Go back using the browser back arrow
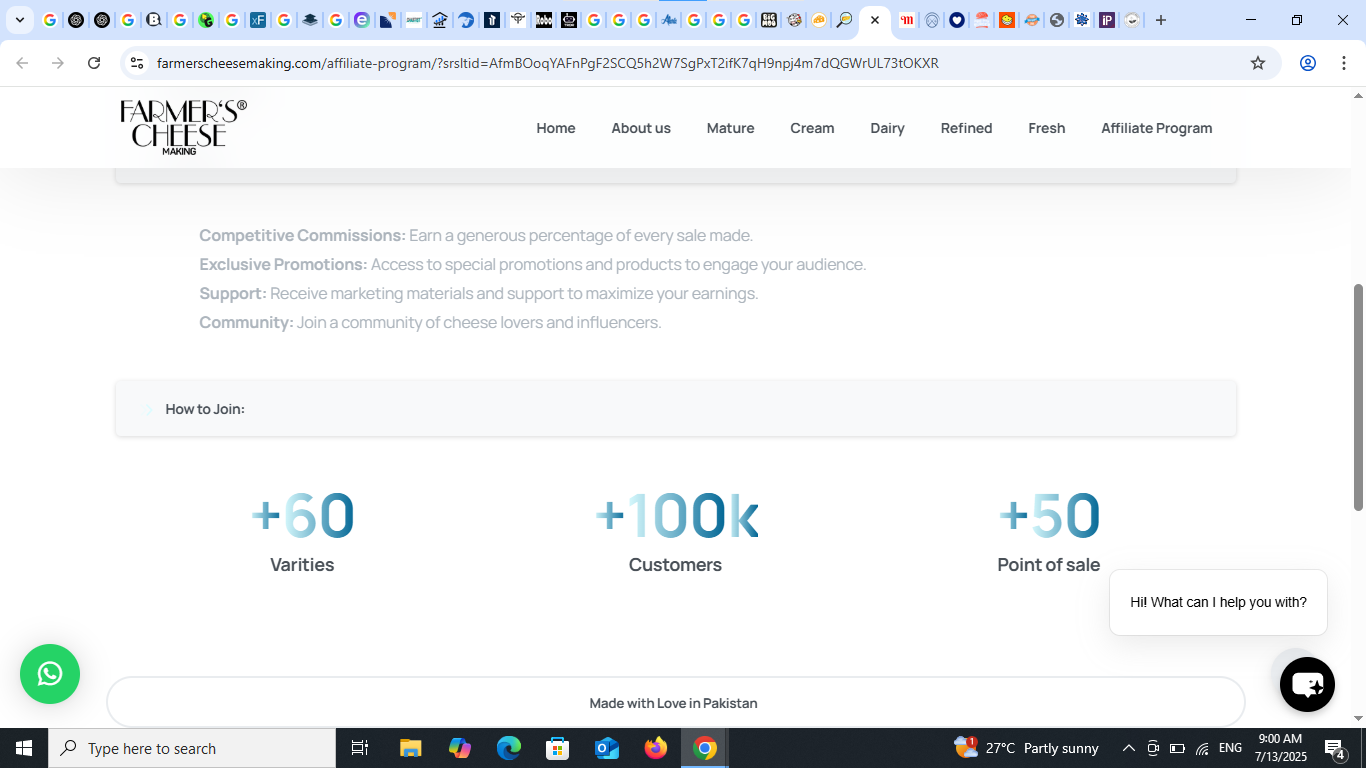Viewport: 1366px width, 768px height. [22, 63]
